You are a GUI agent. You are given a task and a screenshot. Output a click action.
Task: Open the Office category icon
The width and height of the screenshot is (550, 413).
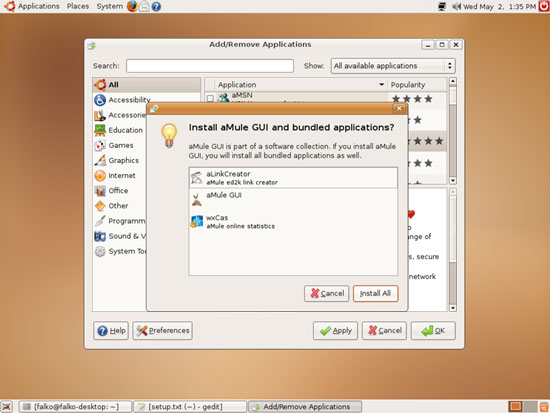[x=100, y=191]
